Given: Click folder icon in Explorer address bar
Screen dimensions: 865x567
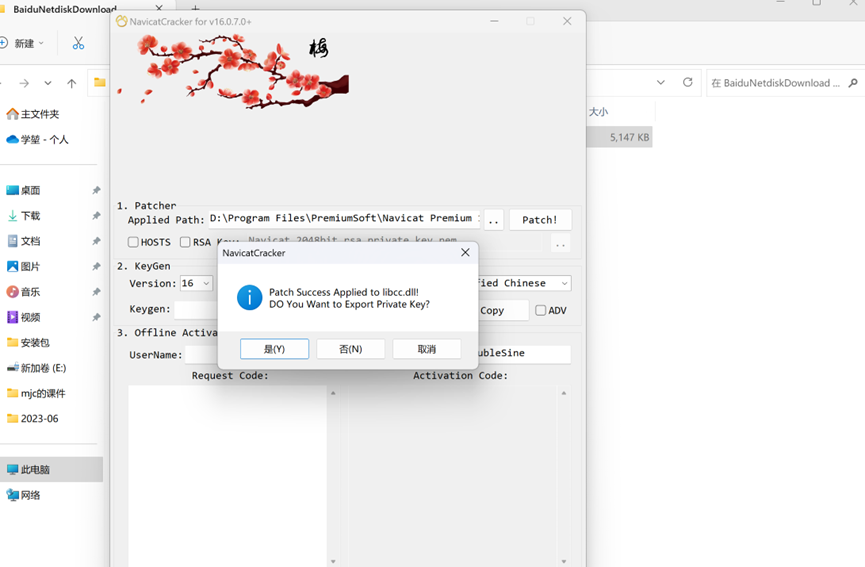Looking at the screenshot, I should (100, 83).
